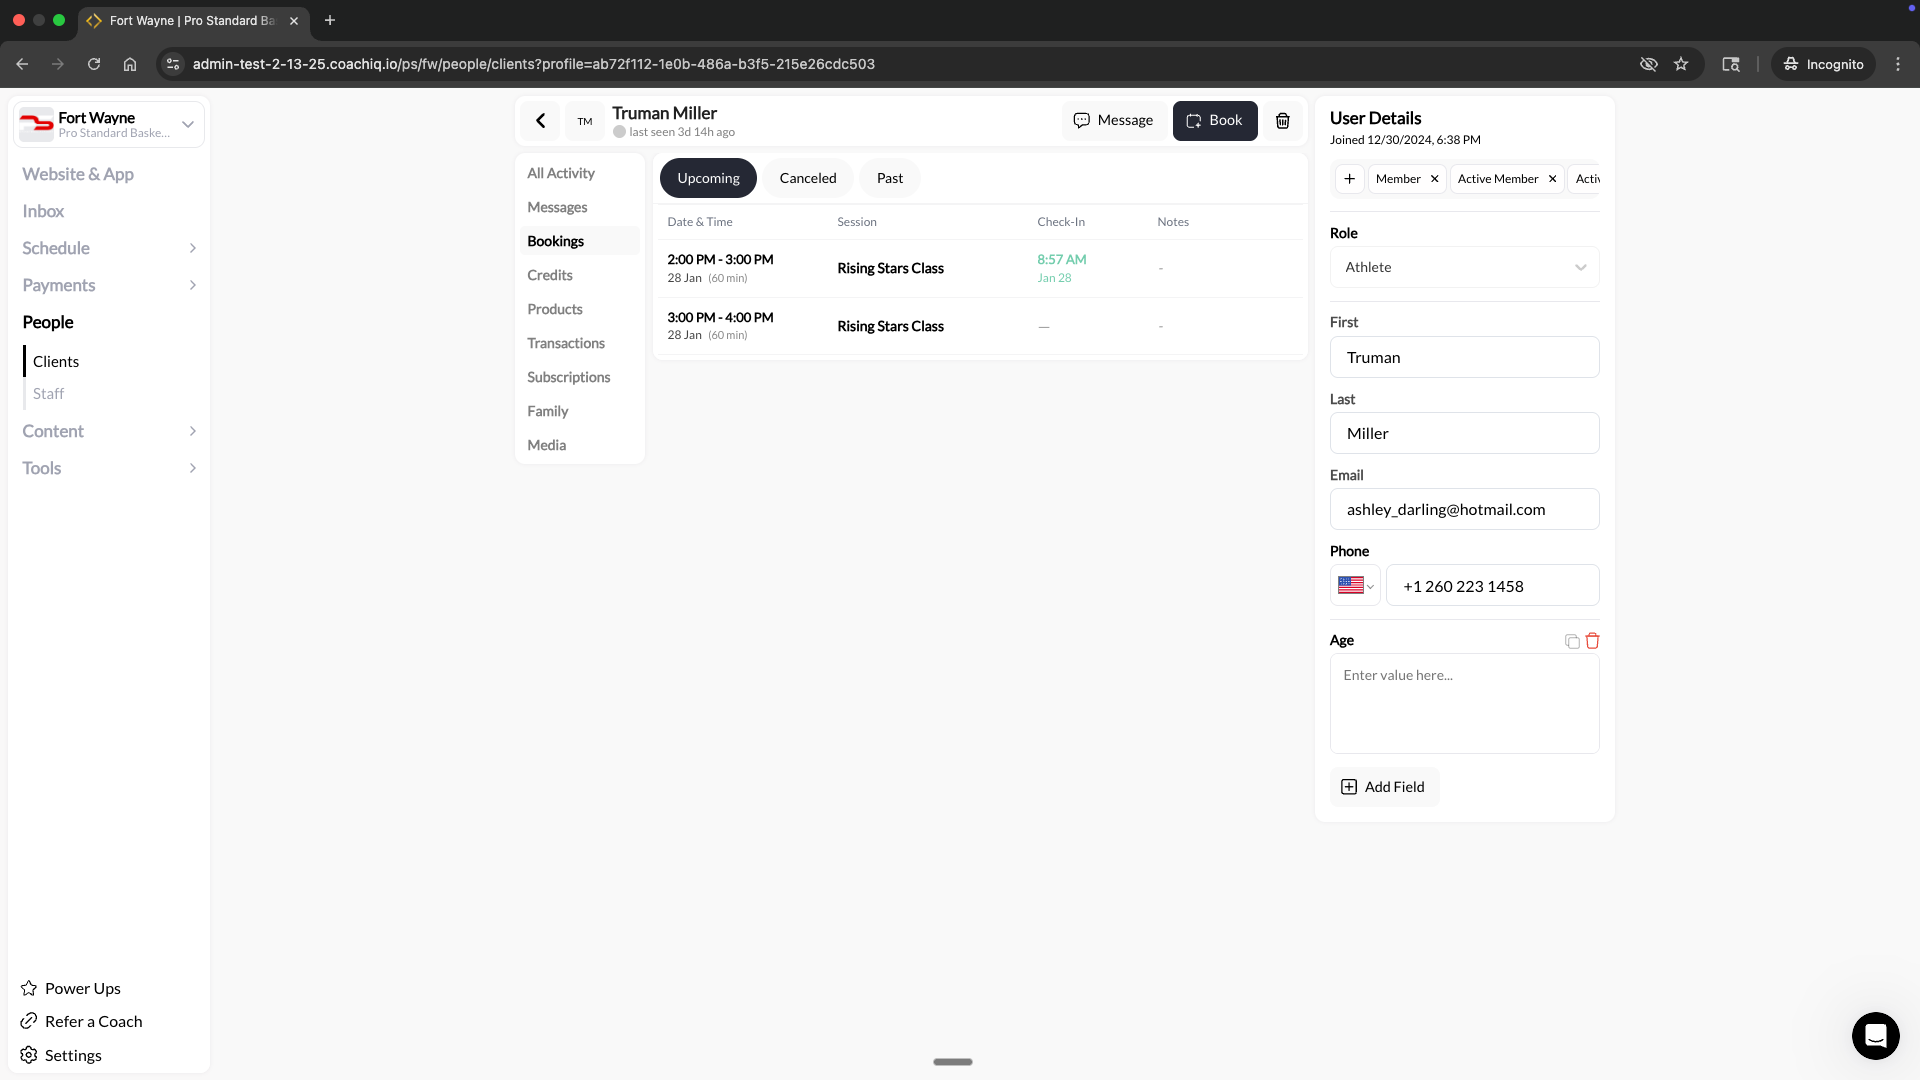Screen dimensions: 1920x1080
Task: Remove the Age custom field
Action: (x=1591, y=641)
